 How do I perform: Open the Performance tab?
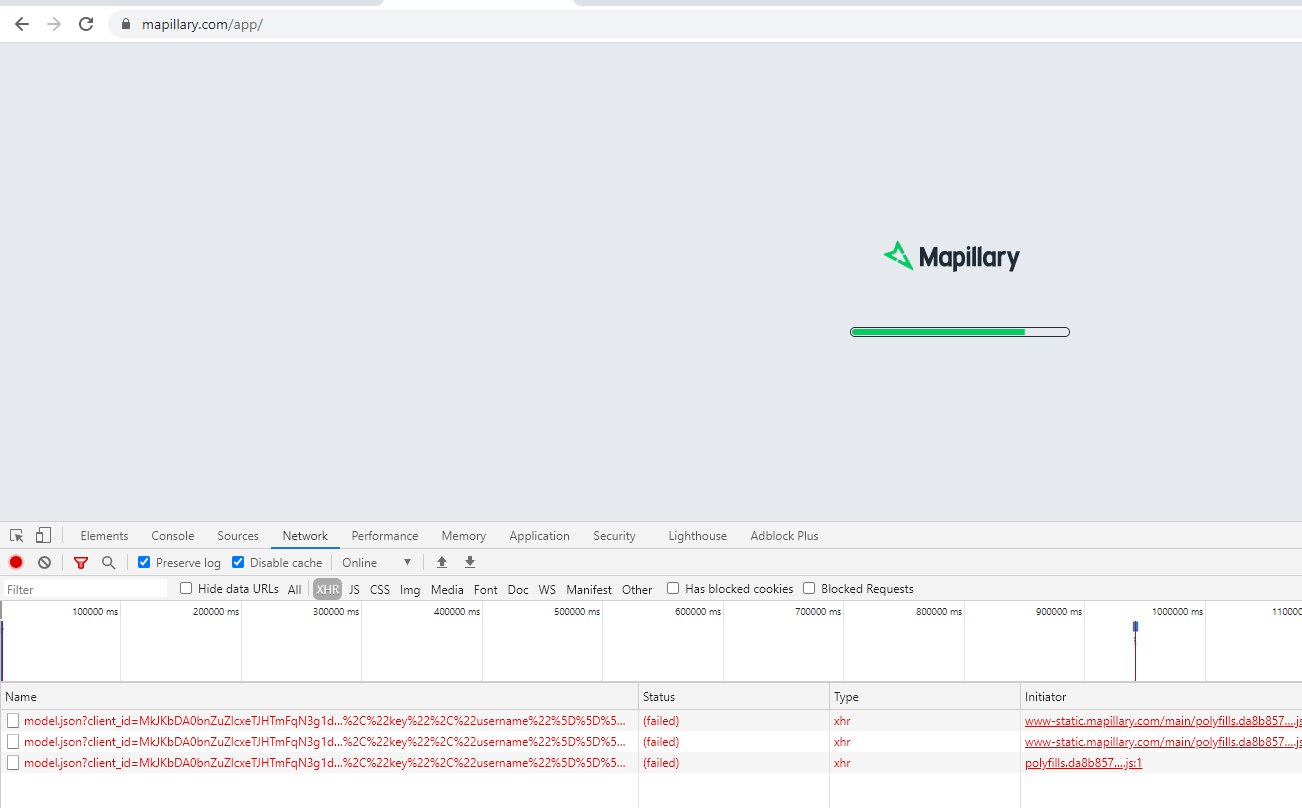385,536
